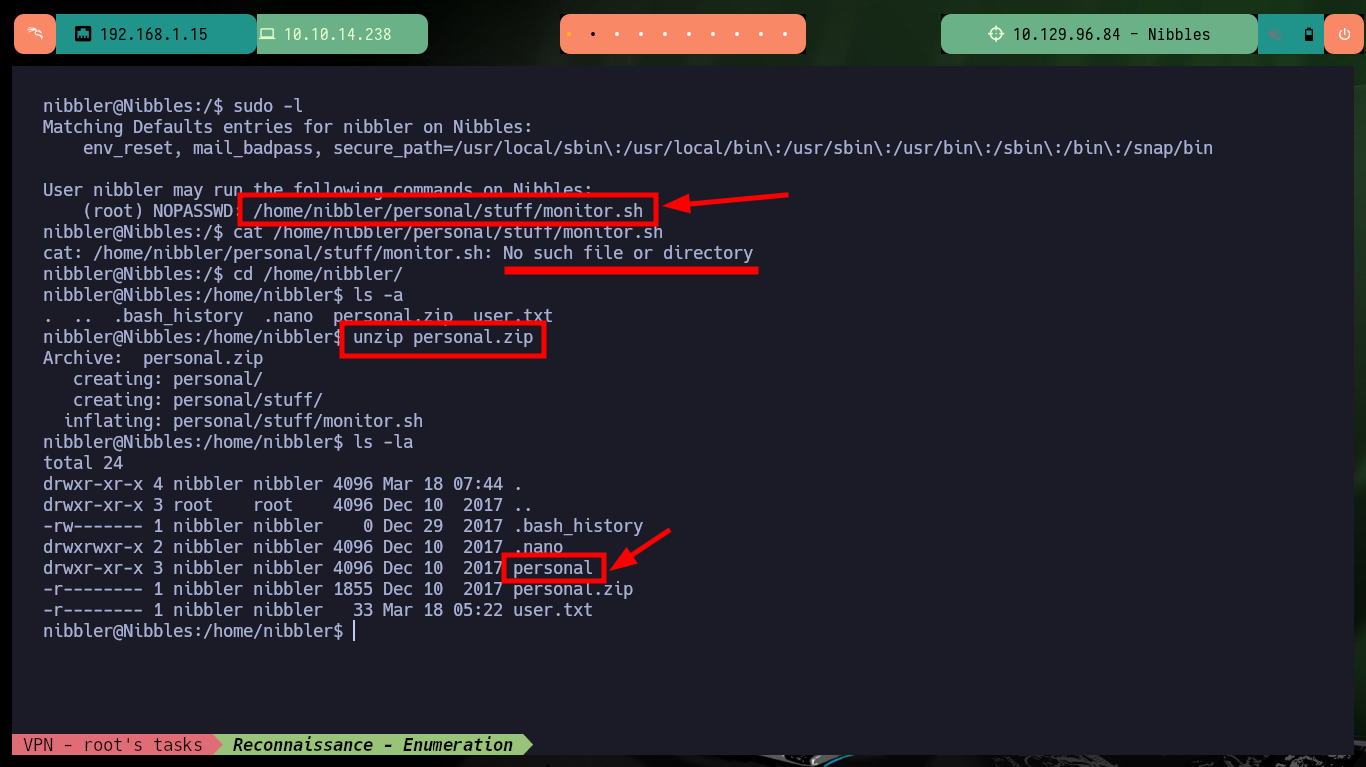Switch to the last workspace dot
Viewport: 1366px width, 767px height.
pyautogui.click(x=785, y=34)
